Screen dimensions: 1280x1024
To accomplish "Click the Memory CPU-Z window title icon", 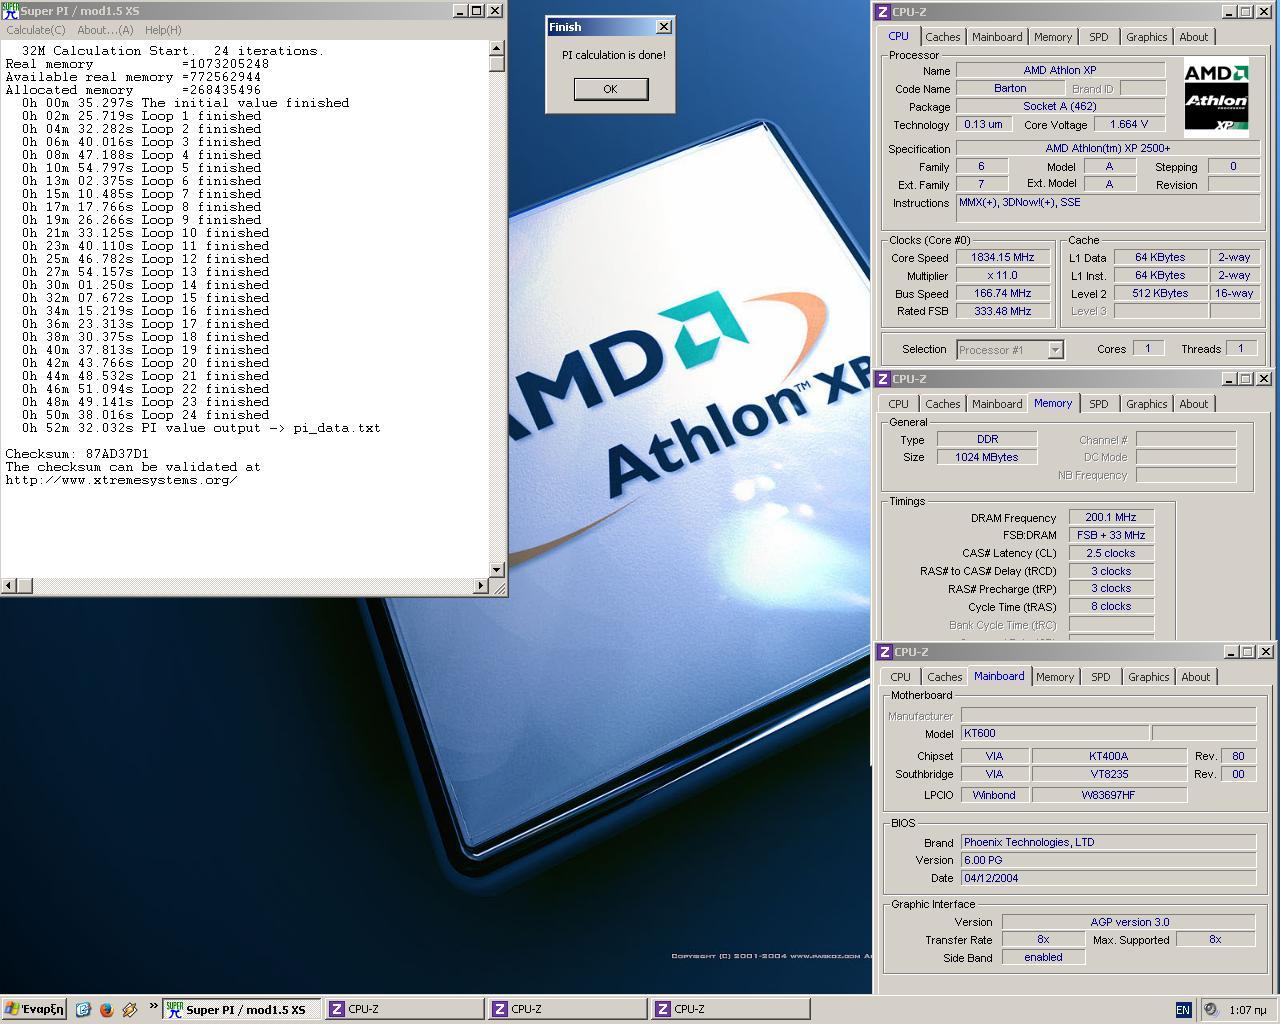I will [x=883, y=379].
